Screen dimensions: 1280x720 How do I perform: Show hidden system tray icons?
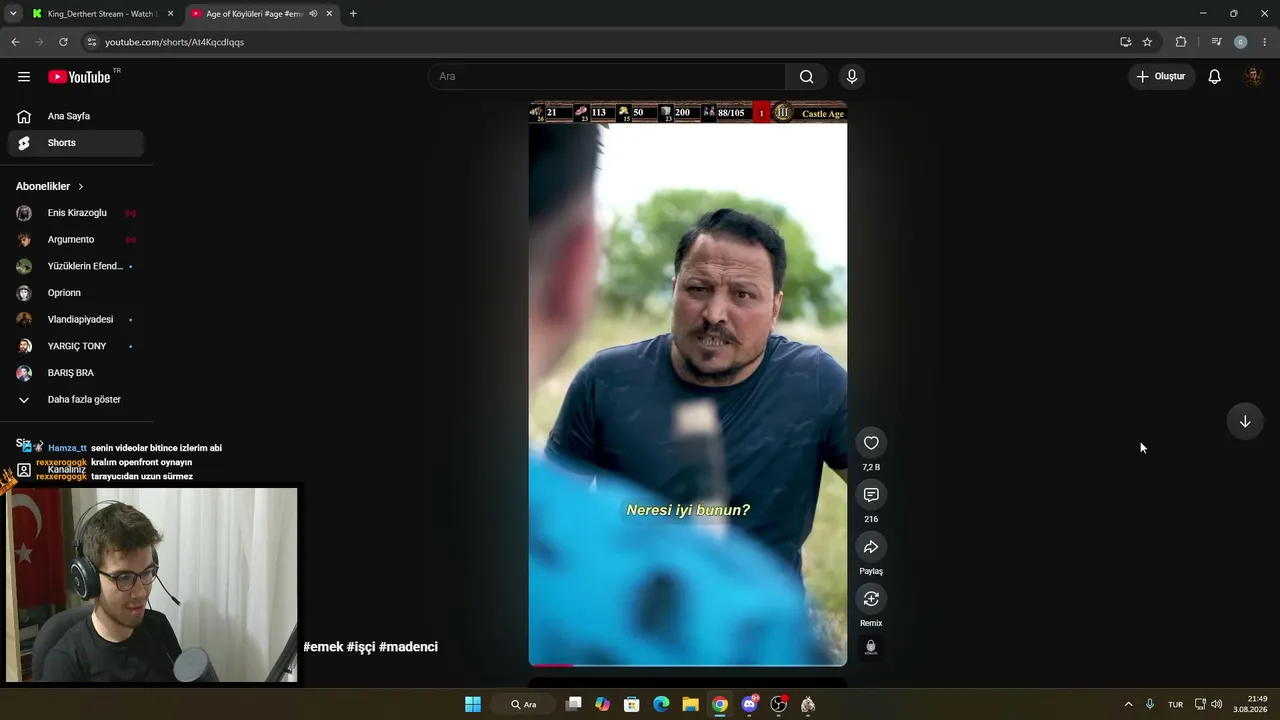pyautogui.click(x=1128, y=705)
